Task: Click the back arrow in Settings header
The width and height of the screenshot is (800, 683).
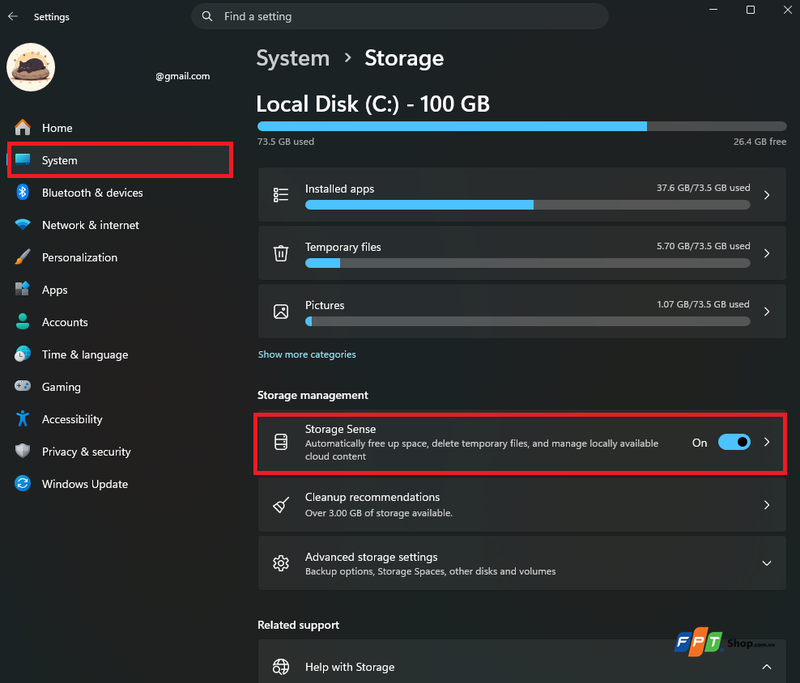Action: pos(13,16)
